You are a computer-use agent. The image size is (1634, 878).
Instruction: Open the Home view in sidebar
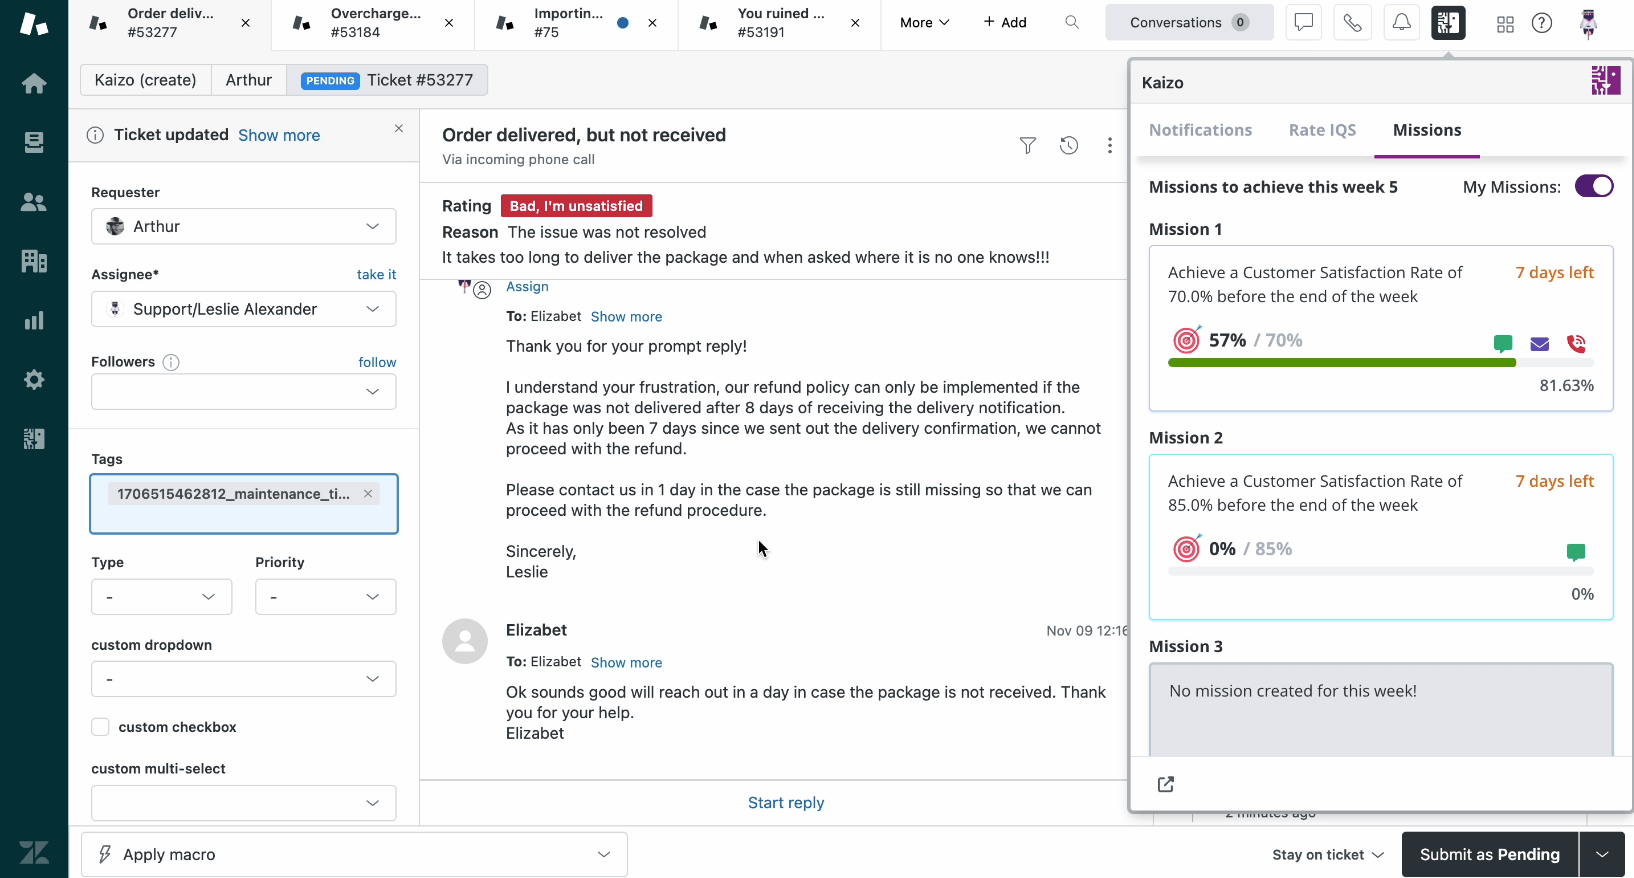[34, 83]
